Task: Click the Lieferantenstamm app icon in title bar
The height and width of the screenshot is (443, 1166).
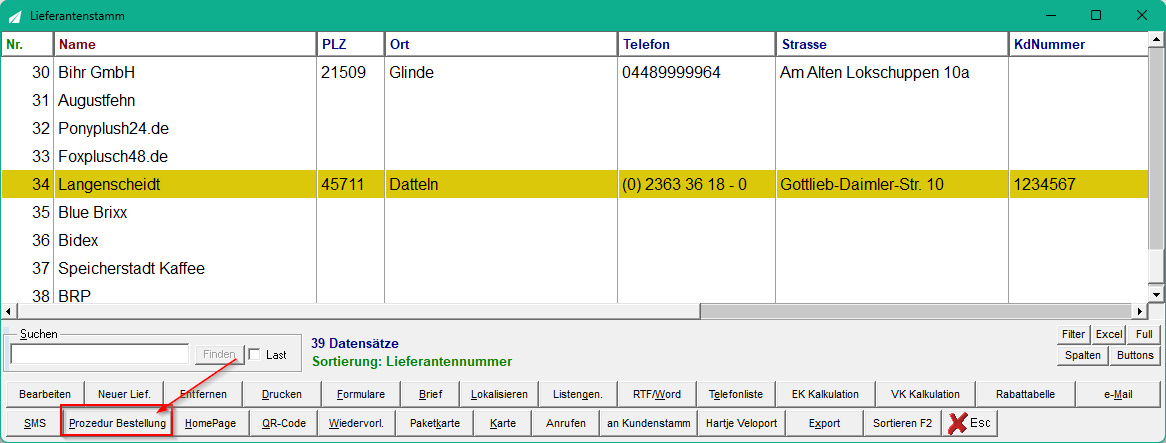Action: (x=14, y=16)
